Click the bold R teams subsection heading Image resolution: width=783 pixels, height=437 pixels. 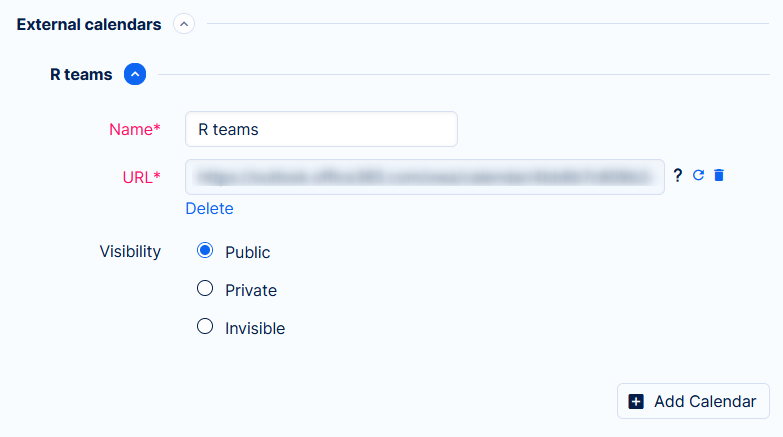(81, 74)
